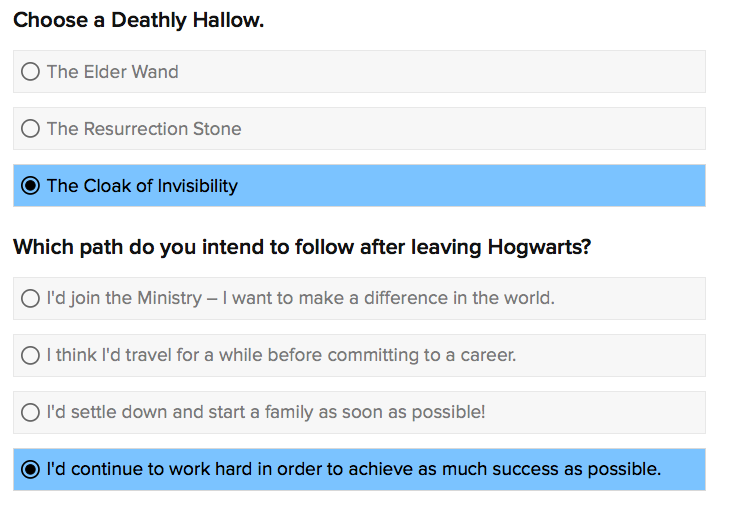Click empty right side of Resurrection Stone row
This screenshot has width=734, height=509.
pyautogui.click(x=520, y=129)
